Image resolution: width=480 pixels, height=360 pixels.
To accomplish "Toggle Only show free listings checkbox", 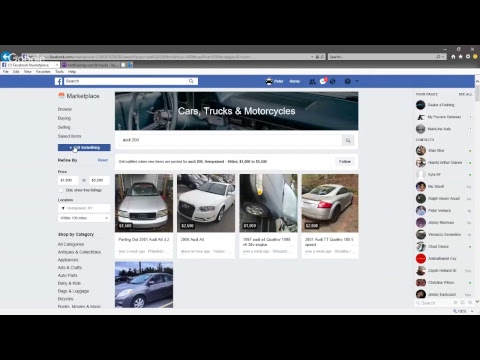I will click(x=60, y=190).
